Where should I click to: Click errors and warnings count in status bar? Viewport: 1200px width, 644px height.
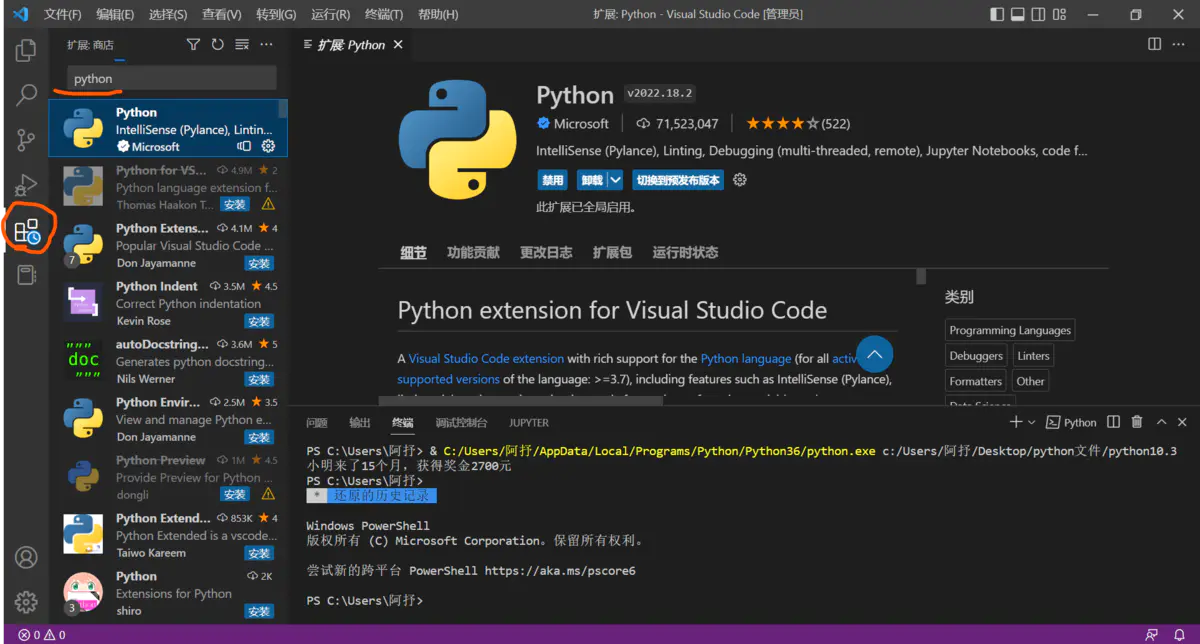(42, 635)
